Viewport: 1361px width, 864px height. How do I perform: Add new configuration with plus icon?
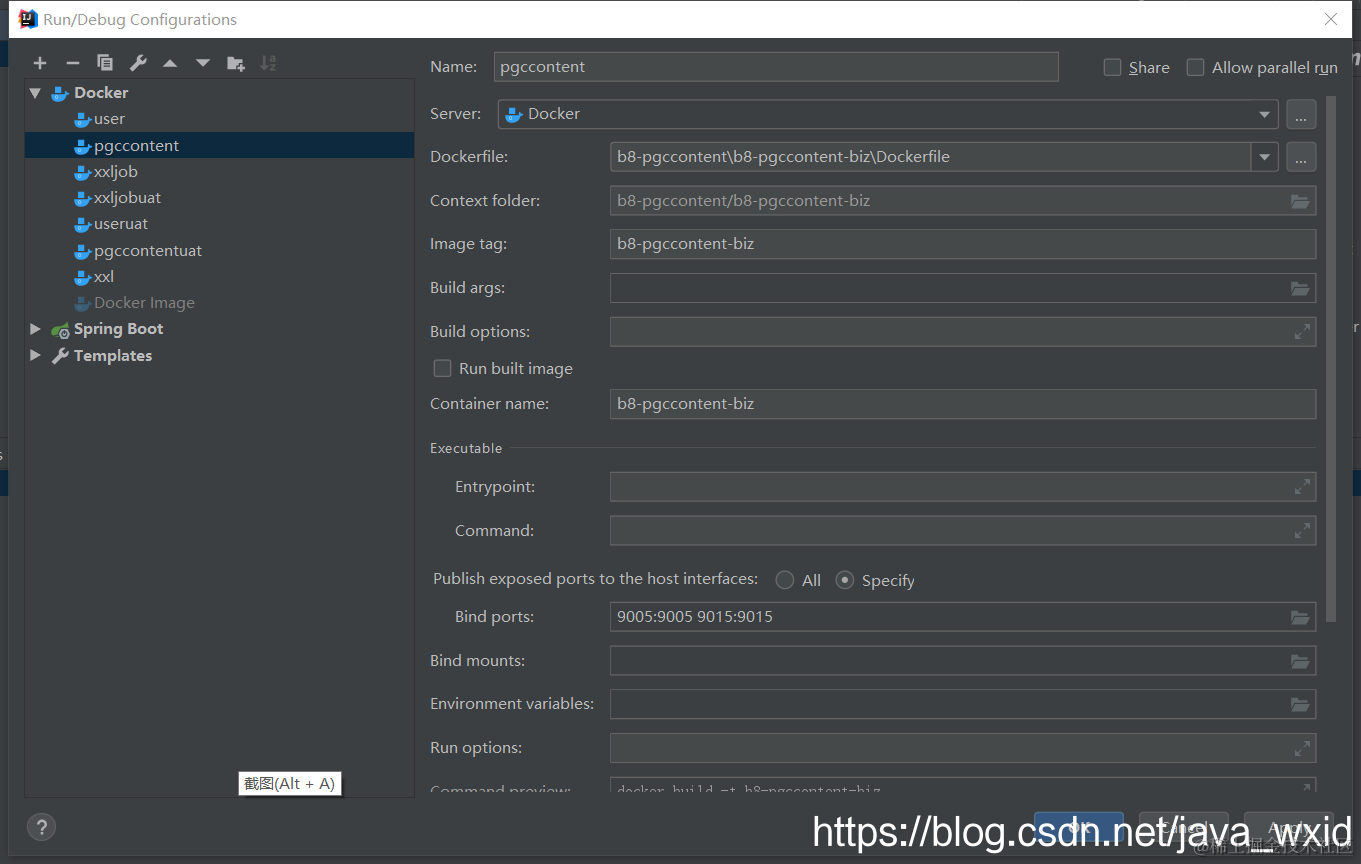[x=40, y=63]
